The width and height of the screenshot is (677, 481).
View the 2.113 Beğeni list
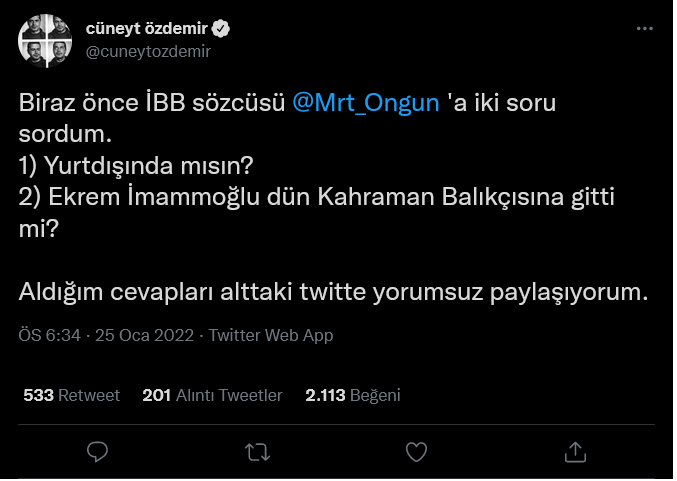[x=352, y=395]
